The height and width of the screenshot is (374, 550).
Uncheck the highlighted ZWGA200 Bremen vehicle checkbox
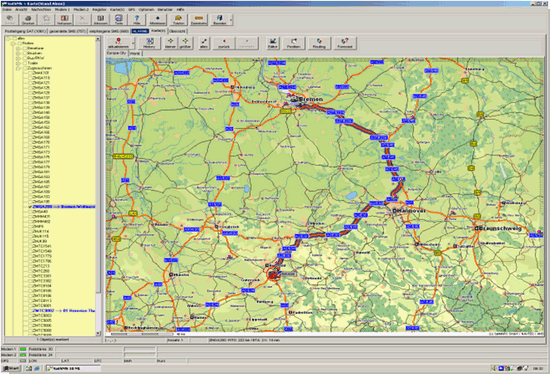click(x=30, y=207)
